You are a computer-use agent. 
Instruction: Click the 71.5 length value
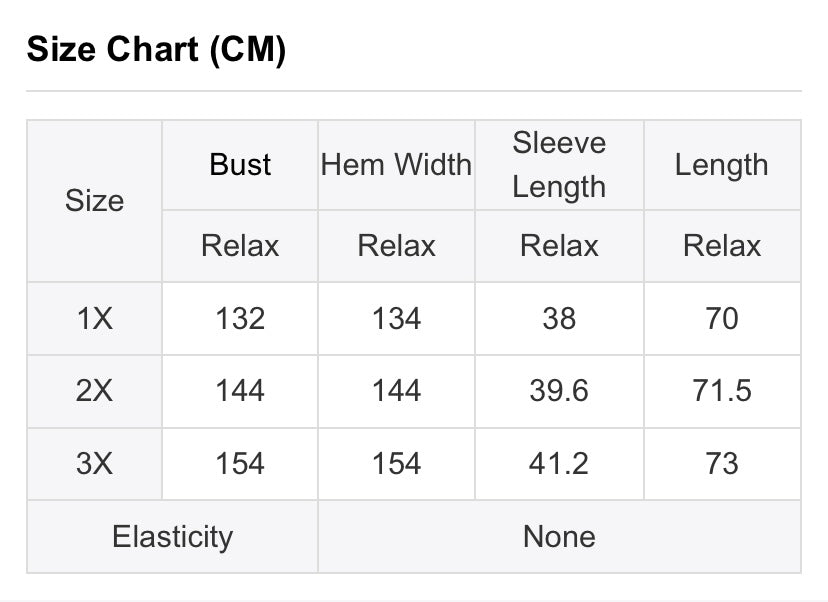[722, 391]
